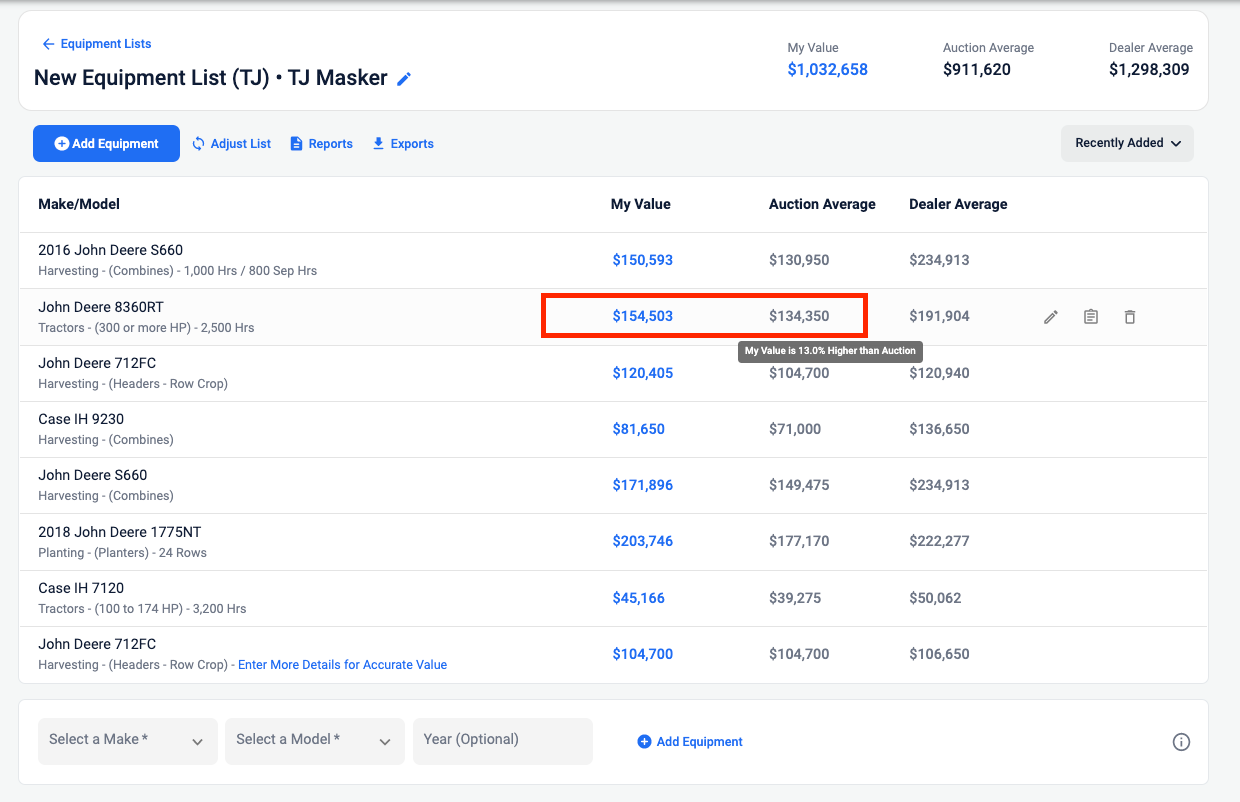Viewport: 1240px width, 802px height.
Task: Click the blue Add Equipment button
Action: (x=106, y=144)
